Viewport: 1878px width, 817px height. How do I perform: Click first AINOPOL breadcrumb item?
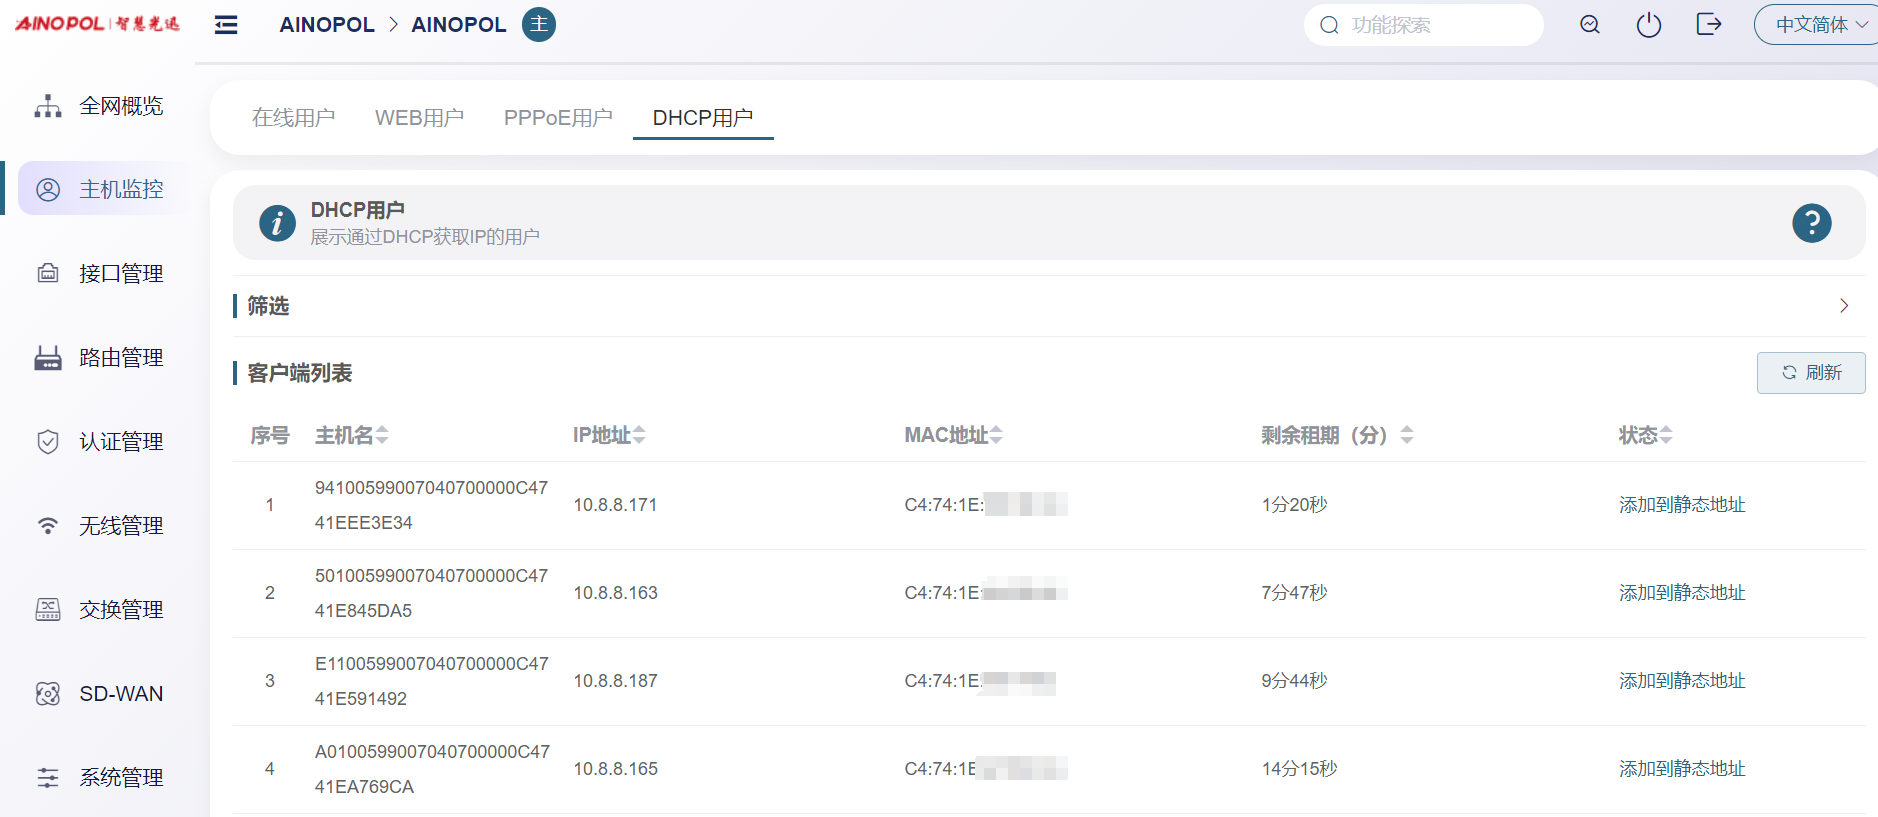pyautogui.click(x=327, y=25)
